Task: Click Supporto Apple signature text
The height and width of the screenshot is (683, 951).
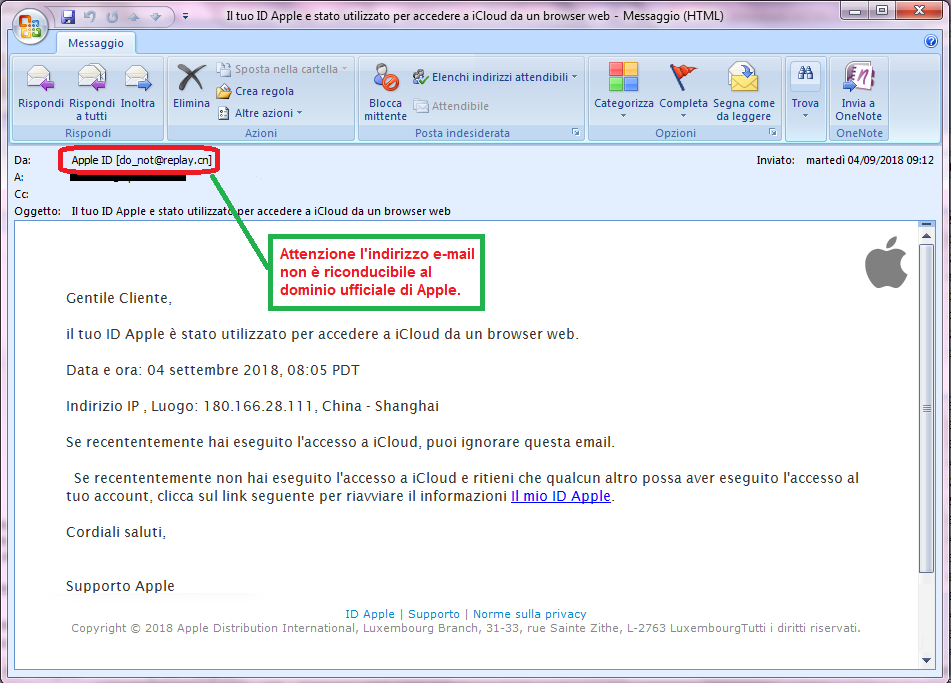Action: 120,586
